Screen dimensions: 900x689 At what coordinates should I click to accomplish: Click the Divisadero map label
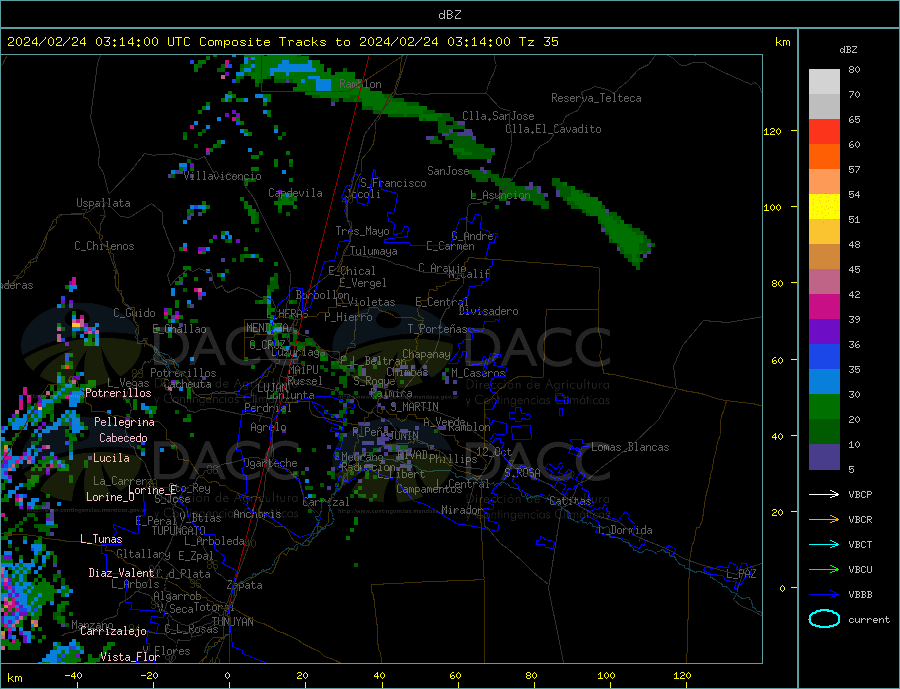click(x=488, y=311)
